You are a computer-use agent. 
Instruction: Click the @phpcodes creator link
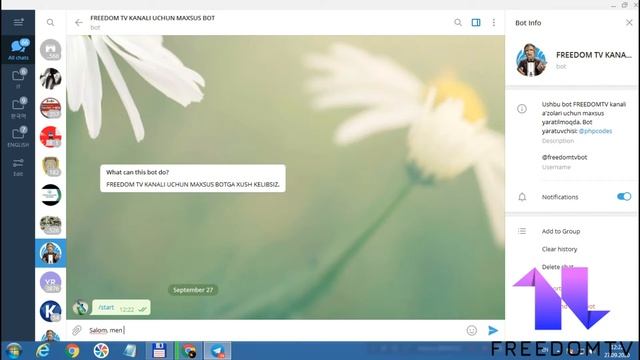[595, 131]
